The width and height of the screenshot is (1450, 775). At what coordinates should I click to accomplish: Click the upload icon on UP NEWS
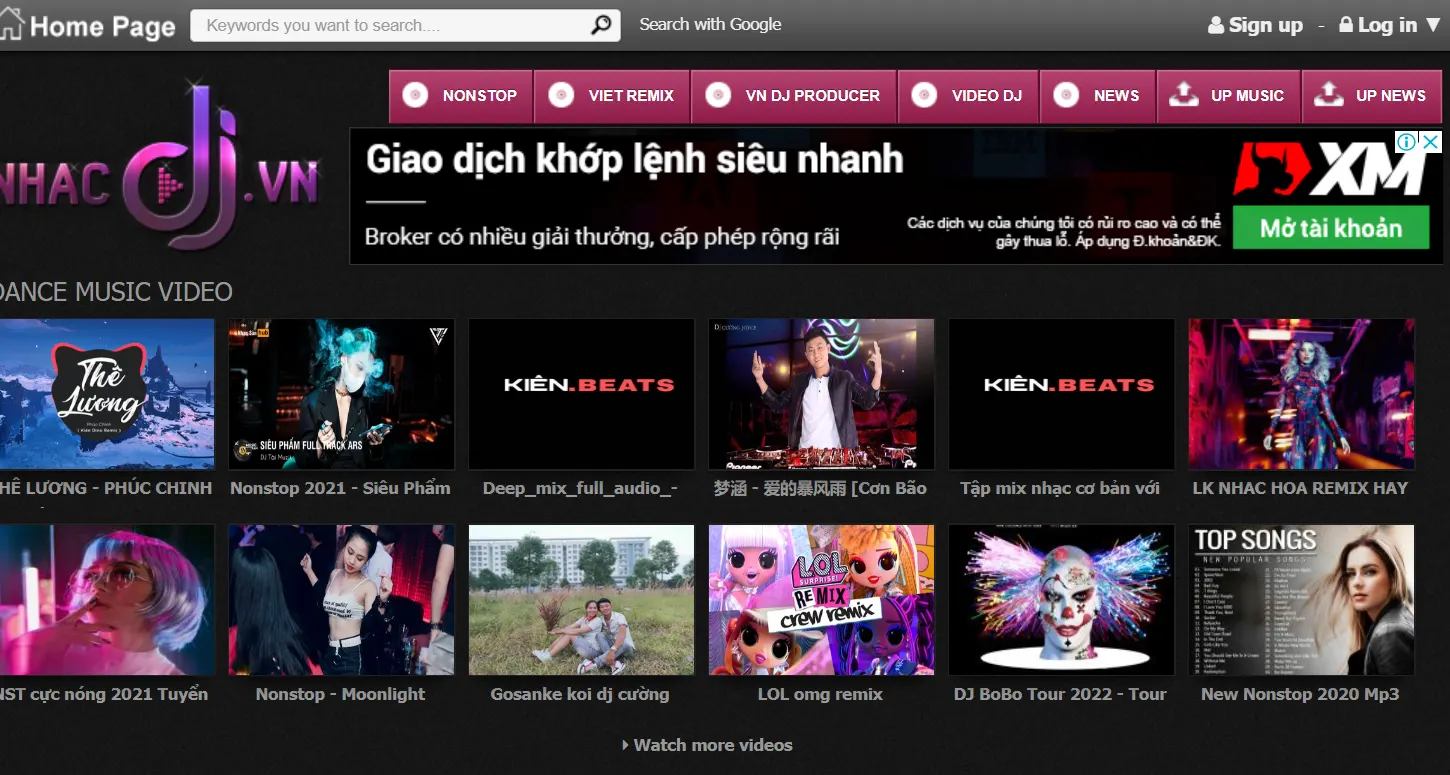click(1329, 95)
